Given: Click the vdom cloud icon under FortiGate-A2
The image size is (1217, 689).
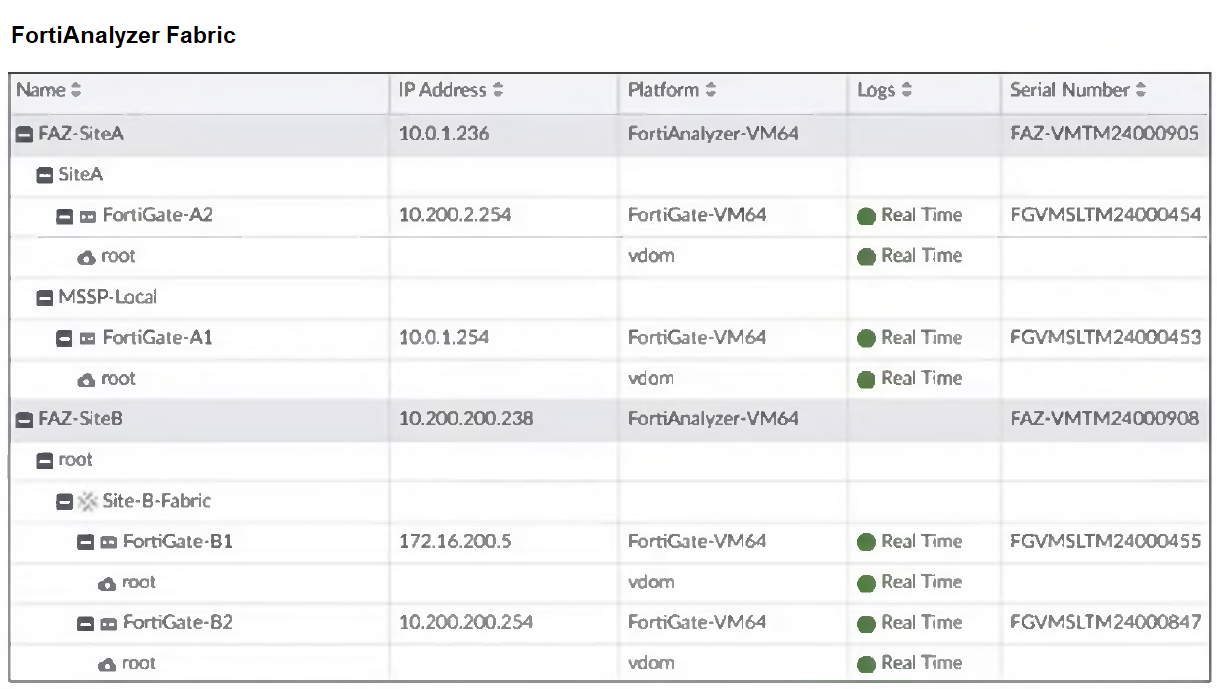Looking at the screenshot, I should 87,257.
